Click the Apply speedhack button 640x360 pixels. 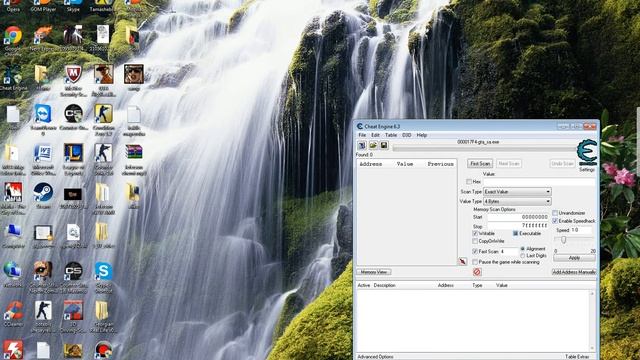tap(574, 258)
